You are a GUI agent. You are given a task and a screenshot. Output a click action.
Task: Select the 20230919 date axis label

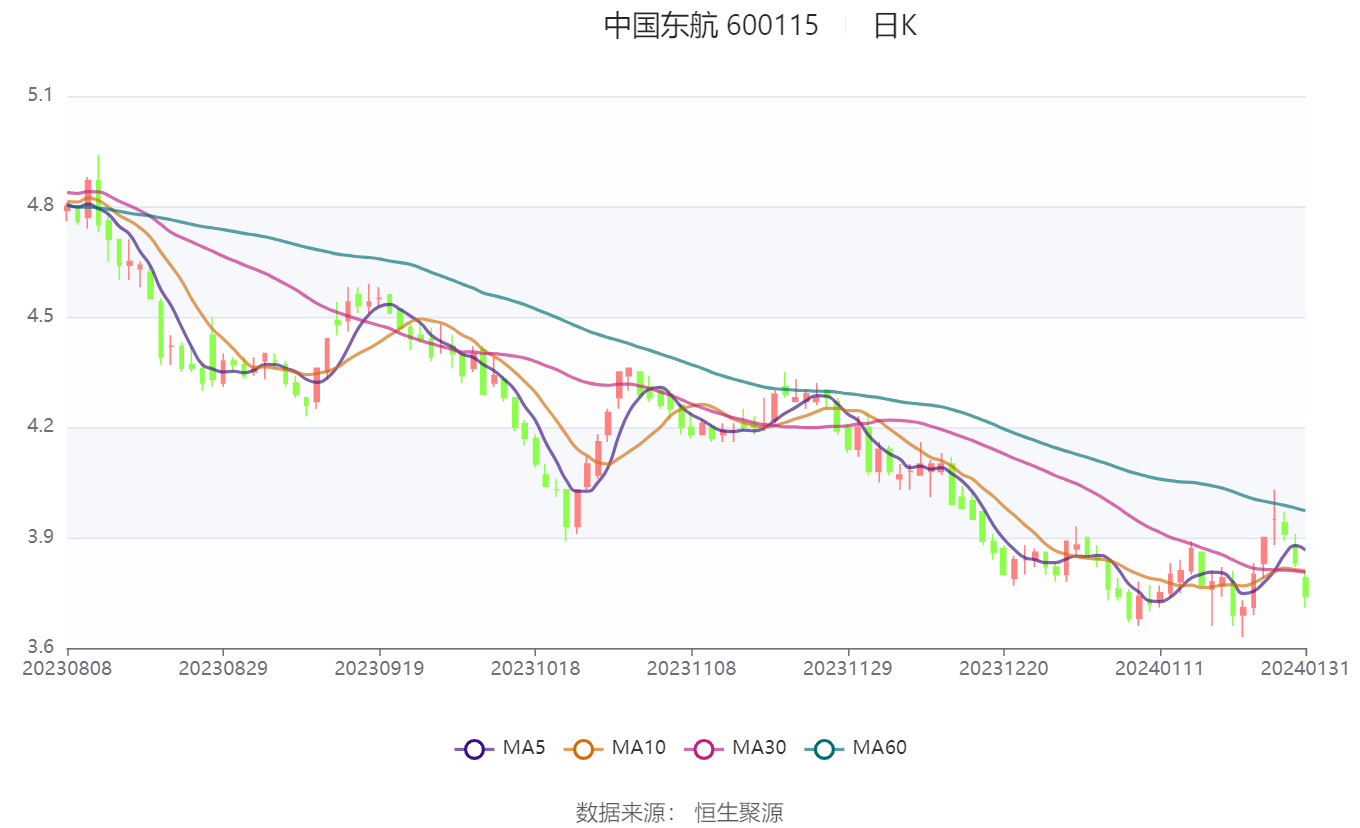pos(379,668)
